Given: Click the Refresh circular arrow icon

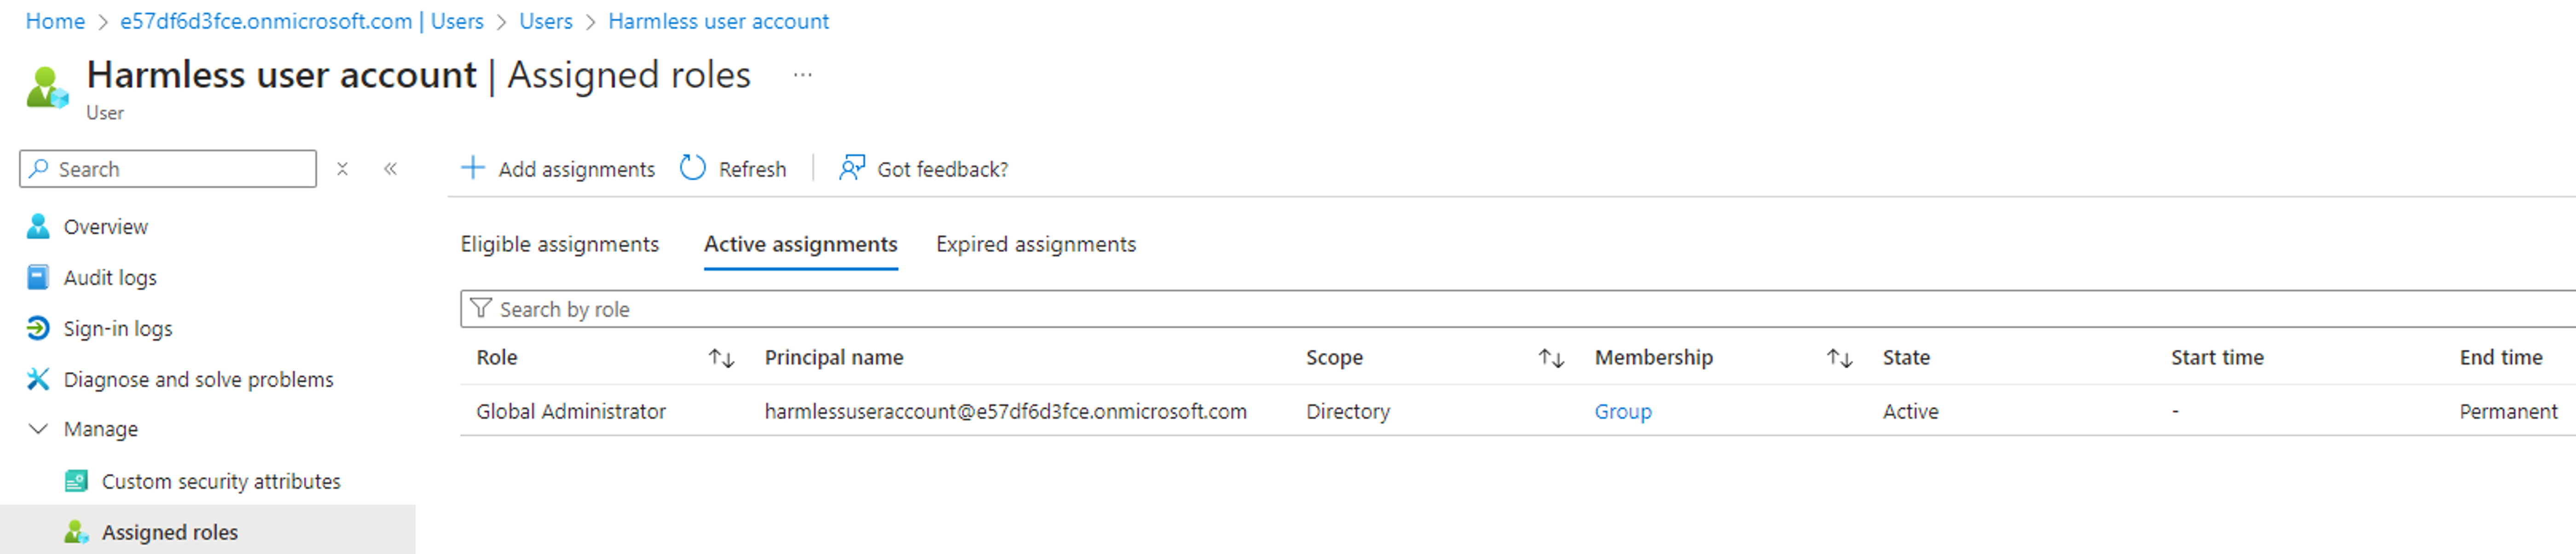Looking at the screenshot, I should click(692, 168).
